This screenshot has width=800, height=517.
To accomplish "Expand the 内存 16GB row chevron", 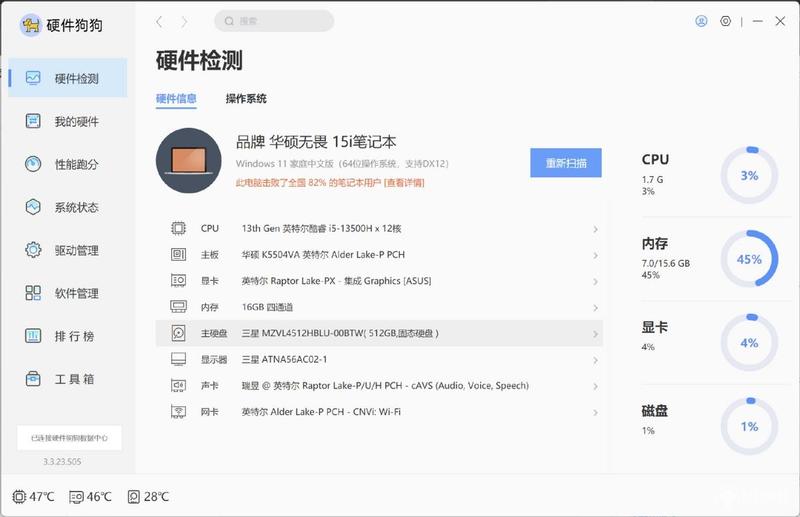I will click(x=595, y=308).
